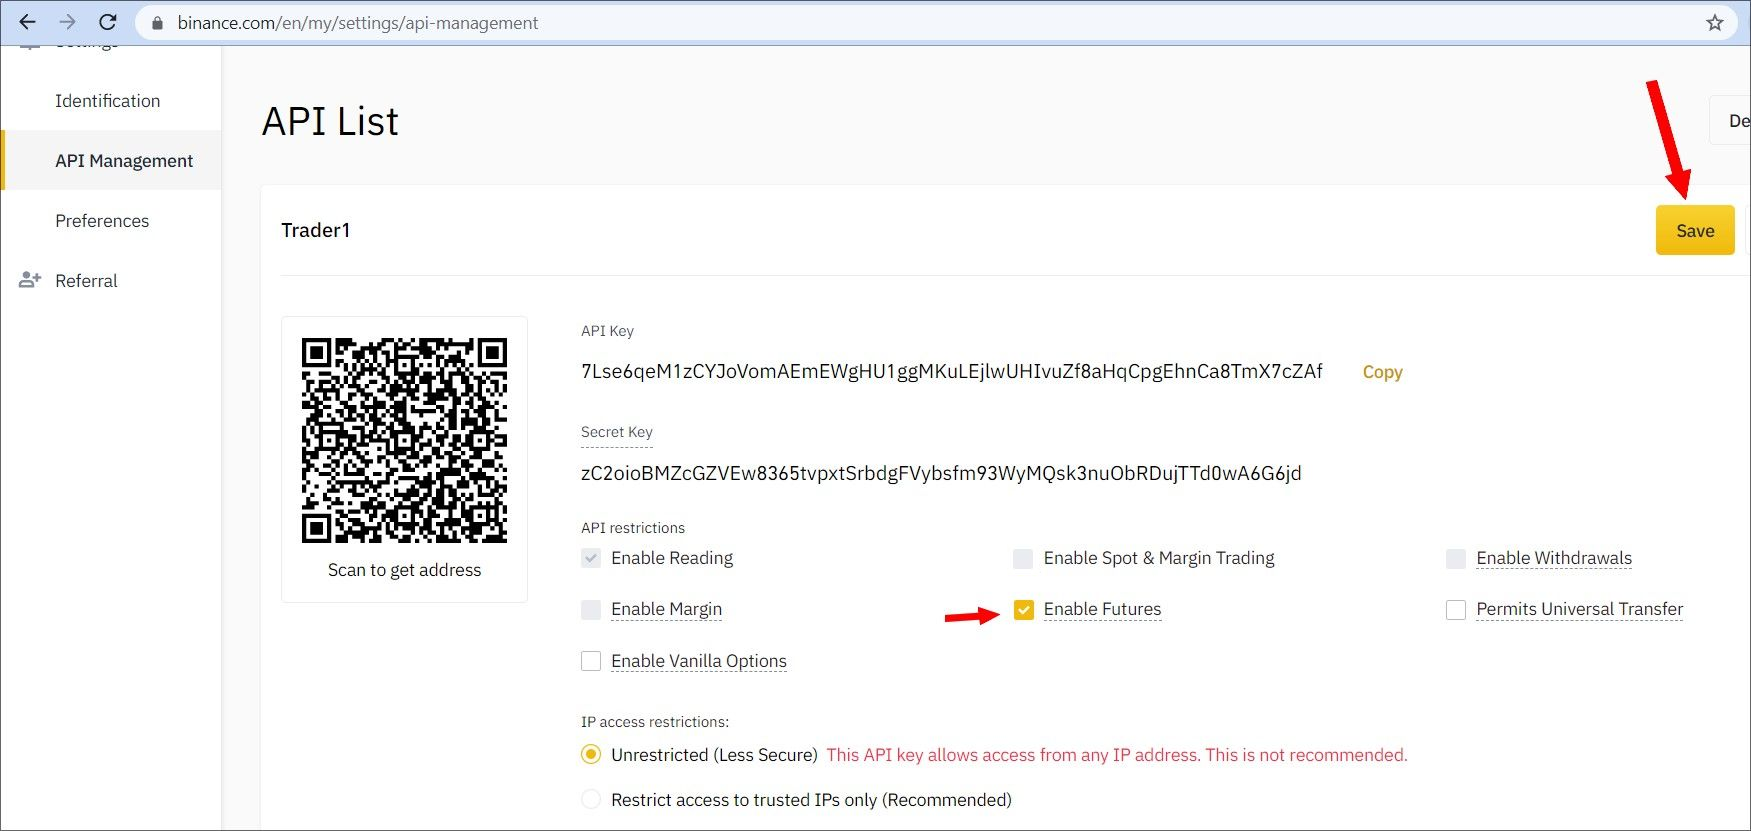Click the Secret Key value string
The width and height of the screenshot is (1751, 831).
click(941, 473)
